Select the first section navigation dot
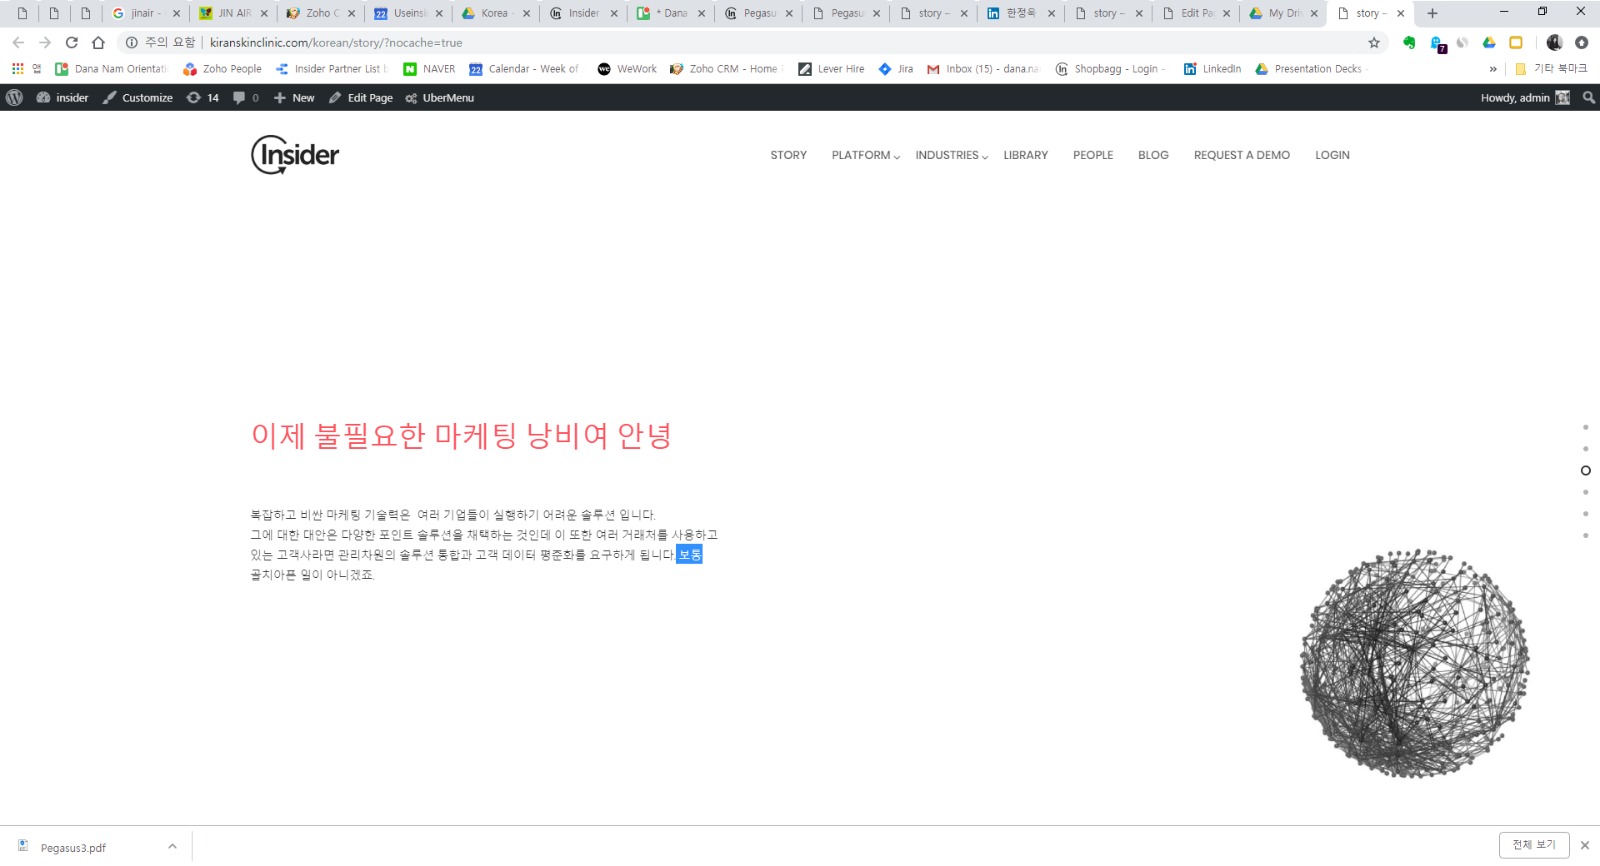The height and width of the screenshot is (866, 1600). tap(1585, 427)
